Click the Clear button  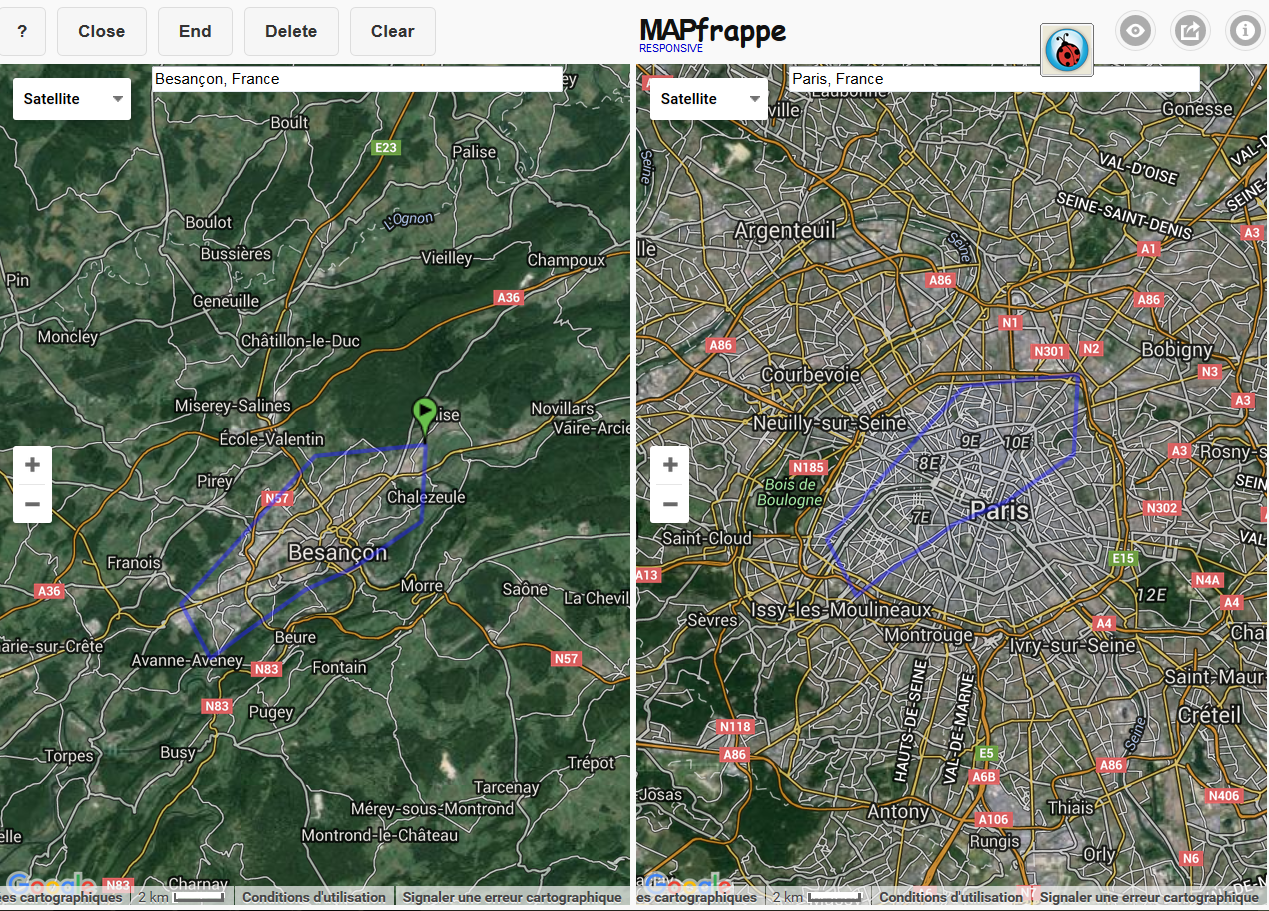[393, 31]
